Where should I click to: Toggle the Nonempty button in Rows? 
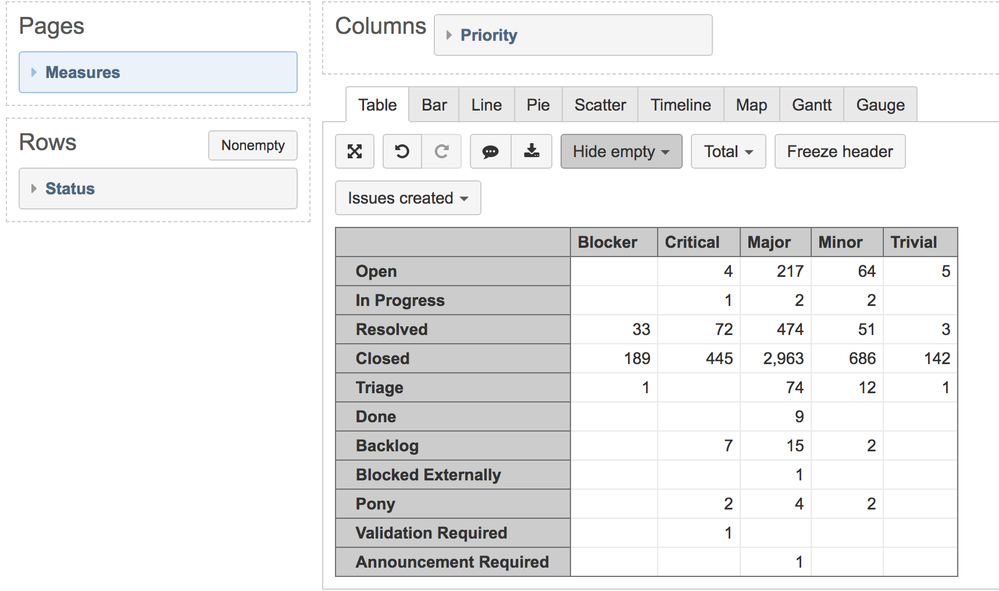pos(253,145)
